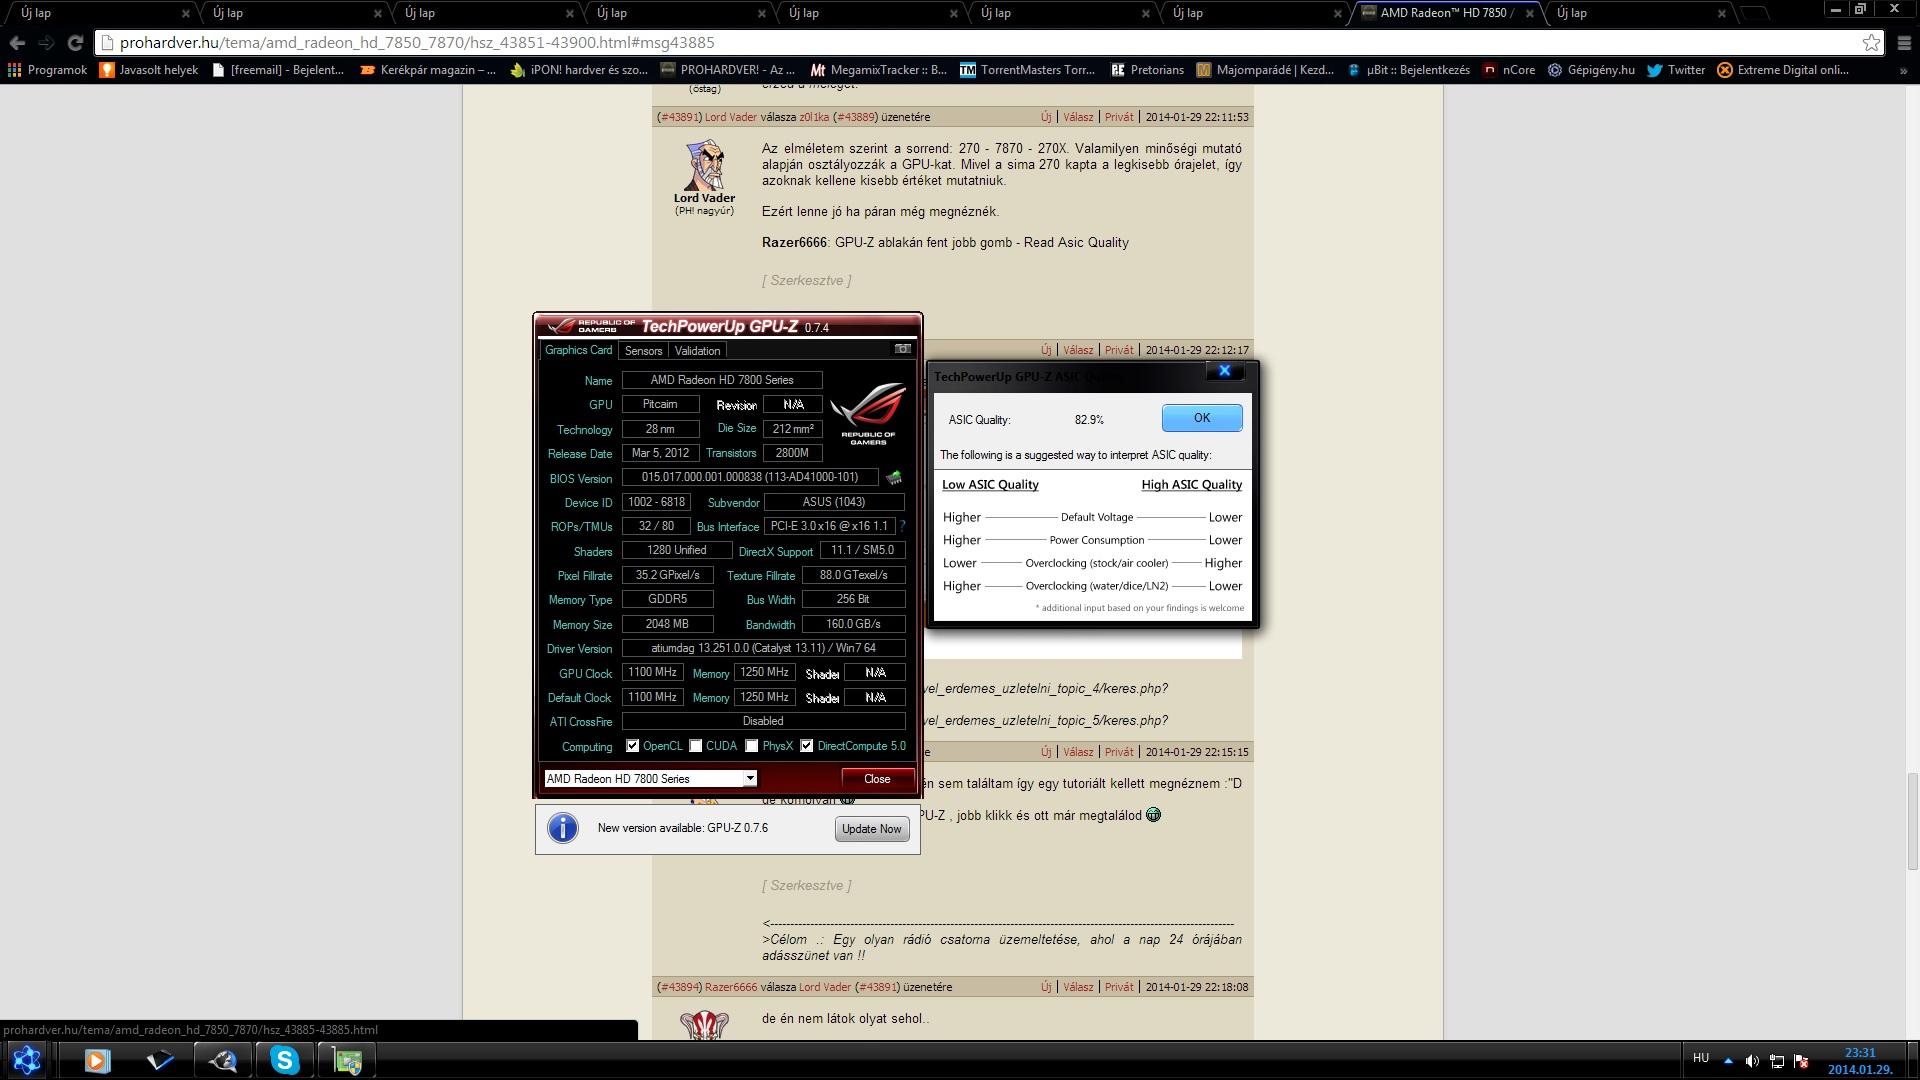The width and height of the screenshot is (1920, 1080).
Task: Open the nCore bookmark
Action: click(x=1509, y=70)
